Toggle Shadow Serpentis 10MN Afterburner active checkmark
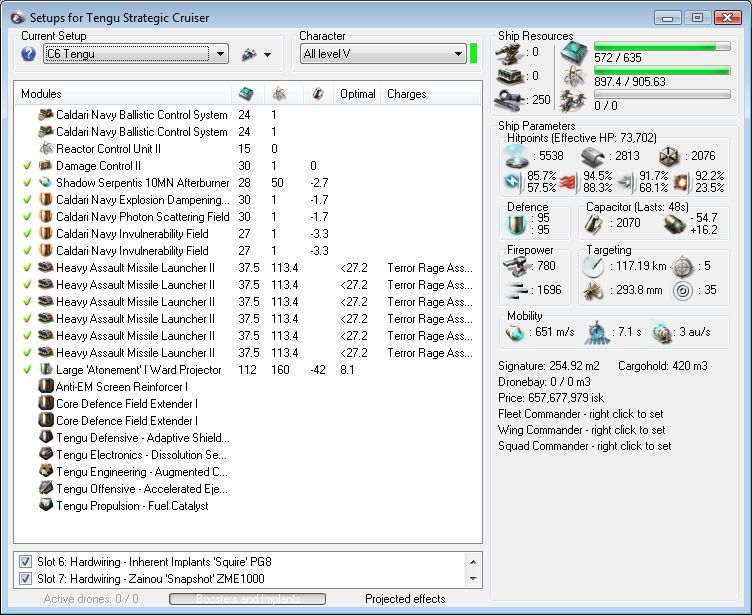The width and height of the screenshot is (752, 615). 27,183
